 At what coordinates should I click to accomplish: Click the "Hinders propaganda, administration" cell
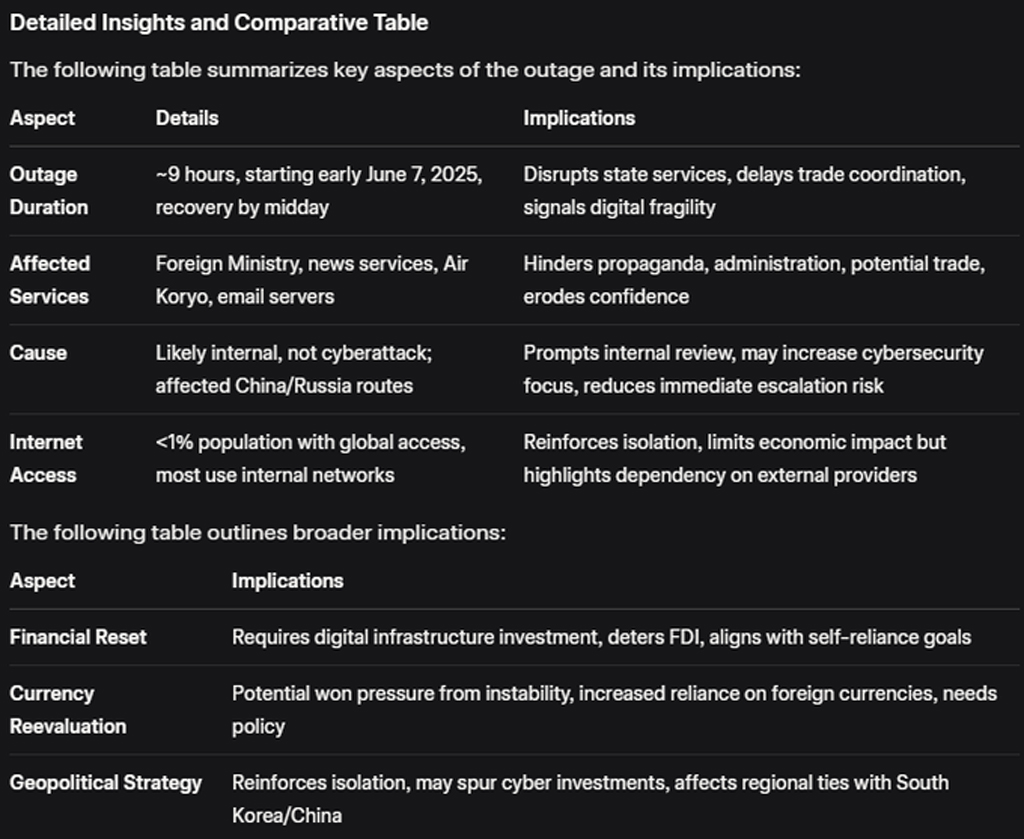click(753, 279)
